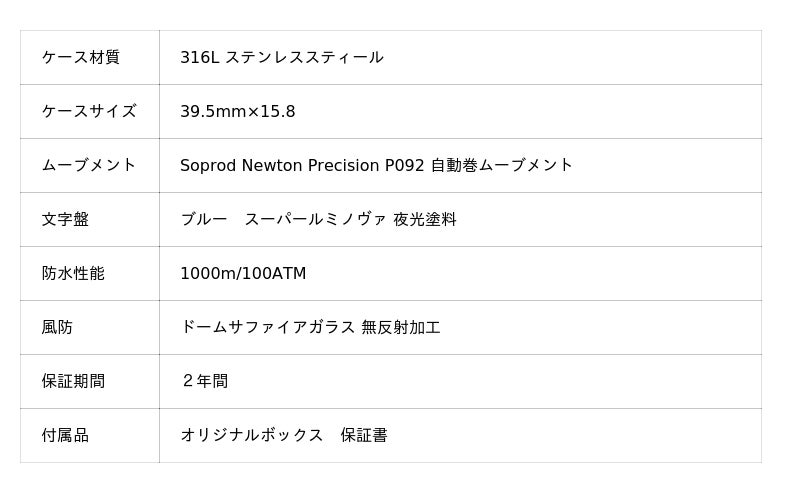Click the ブルー dial color text
This screenshot has width=800, height=493.
pos(204,220)
